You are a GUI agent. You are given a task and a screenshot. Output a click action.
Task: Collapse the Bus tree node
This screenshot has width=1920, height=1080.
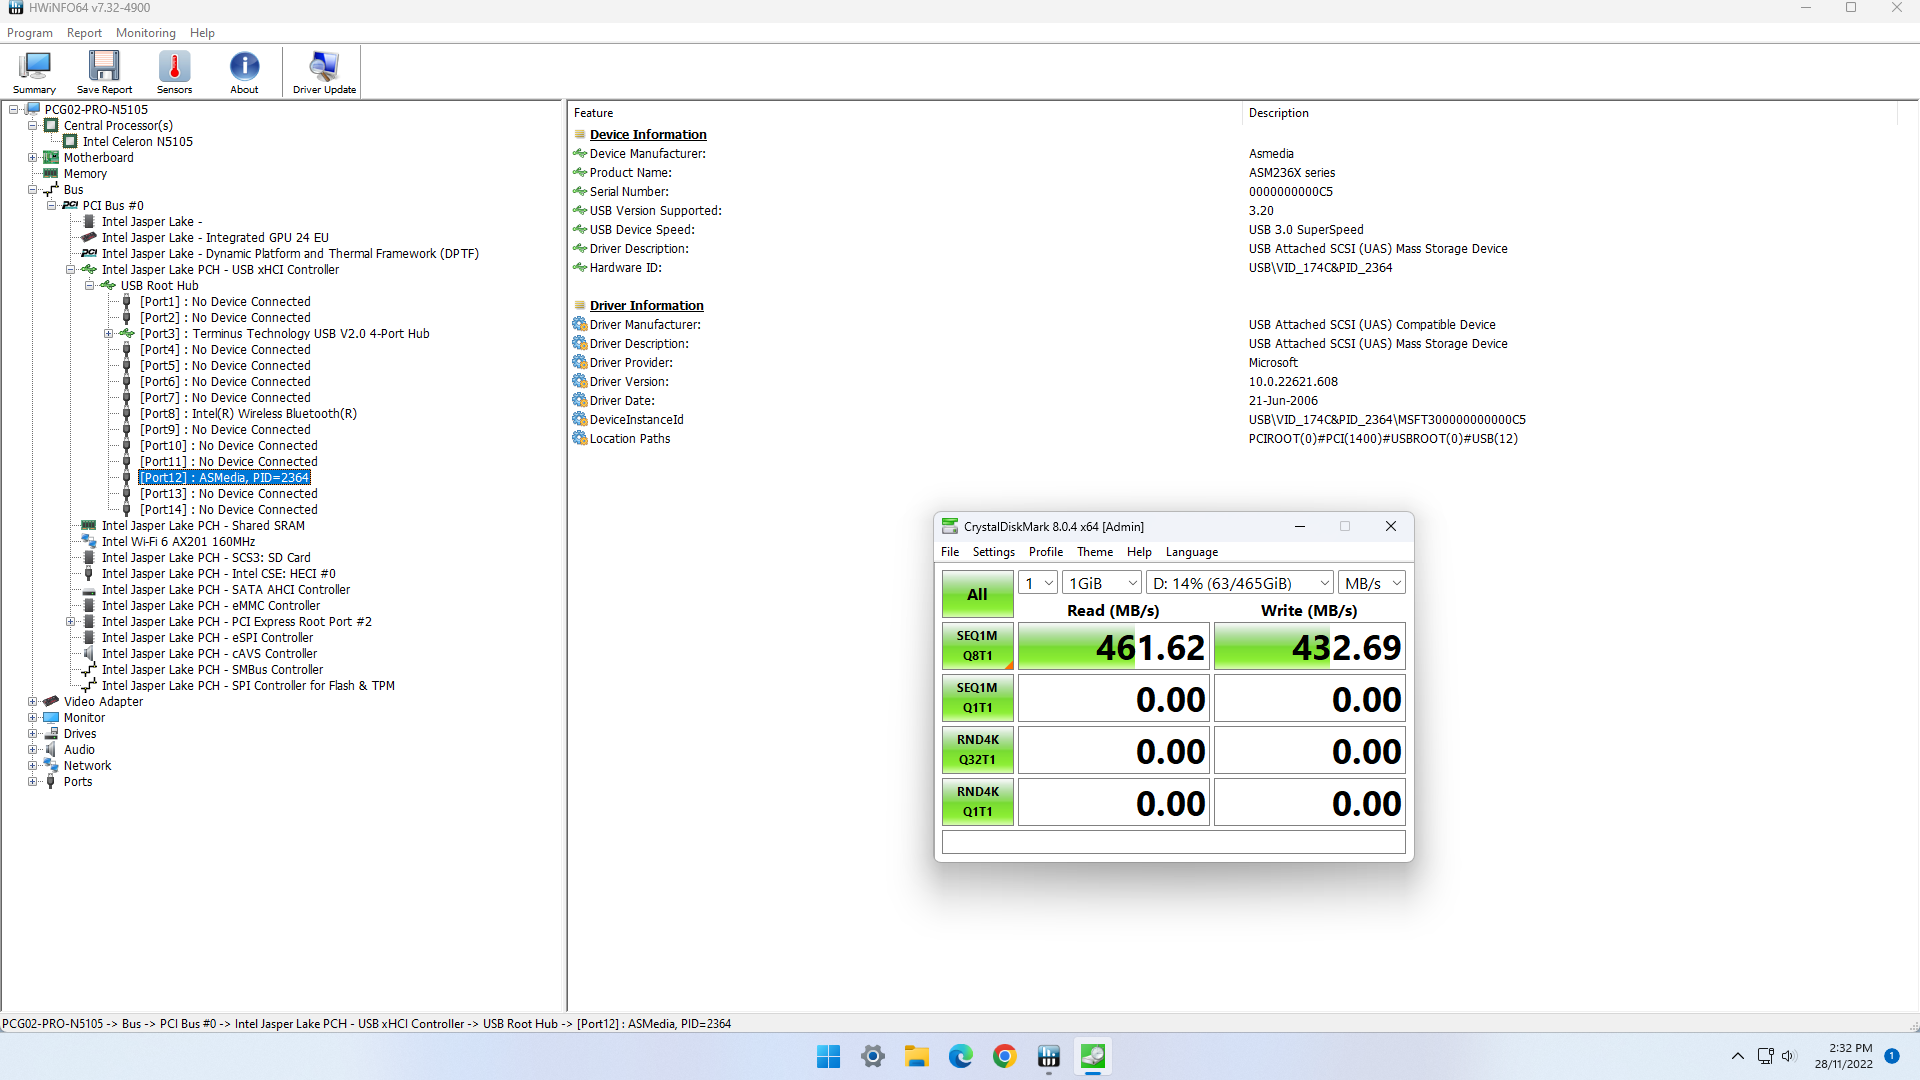pyautogui.click(x=33, y=190)
